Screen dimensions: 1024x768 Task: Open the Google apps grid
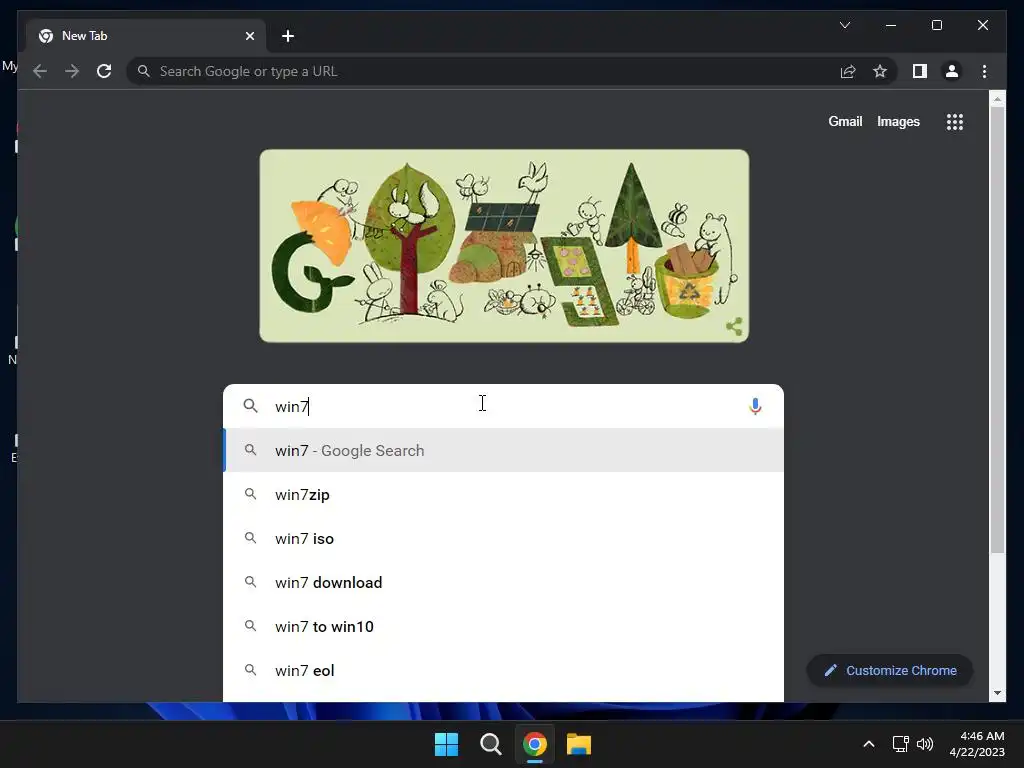click(955, 121)
